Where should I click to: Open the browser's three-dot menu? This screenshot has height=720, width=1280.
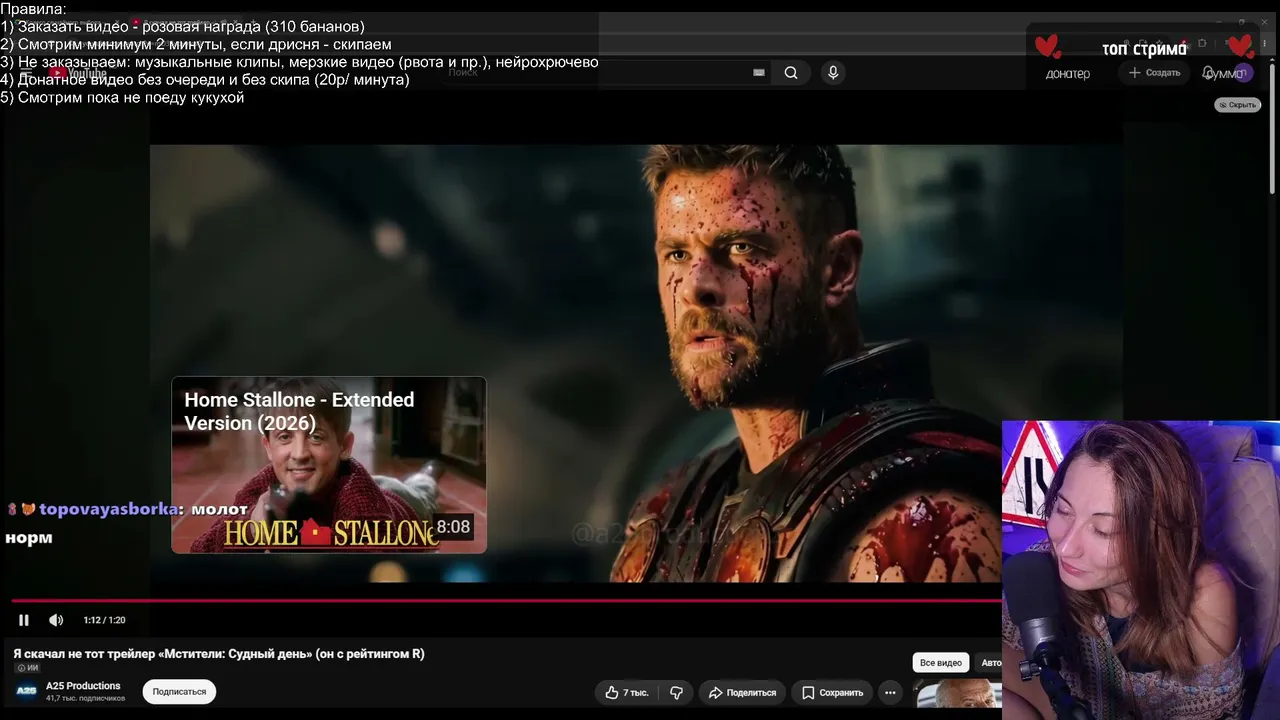(x=1265, y=44)
